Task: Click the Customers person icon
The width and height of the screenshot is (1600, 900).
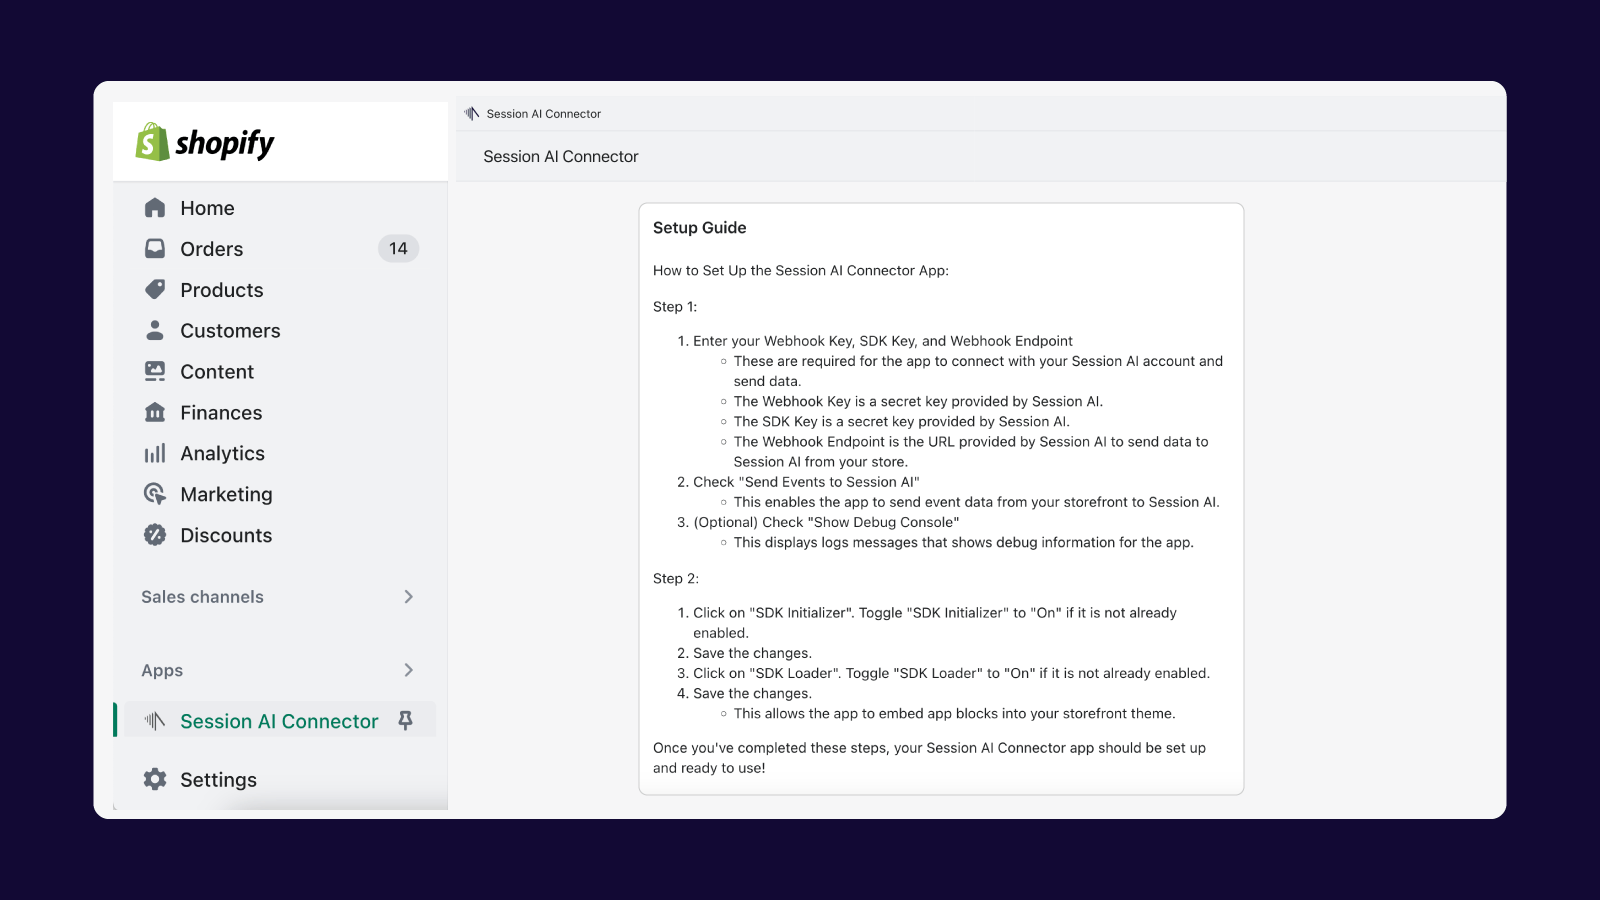Action: [155, 330]
